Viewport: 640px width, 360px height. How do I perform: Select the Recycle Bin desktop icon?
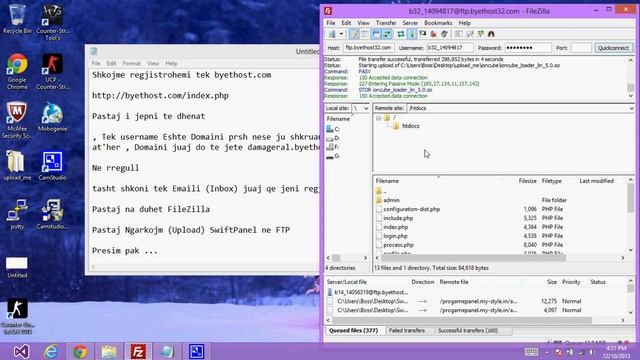(x=17, y=19)
